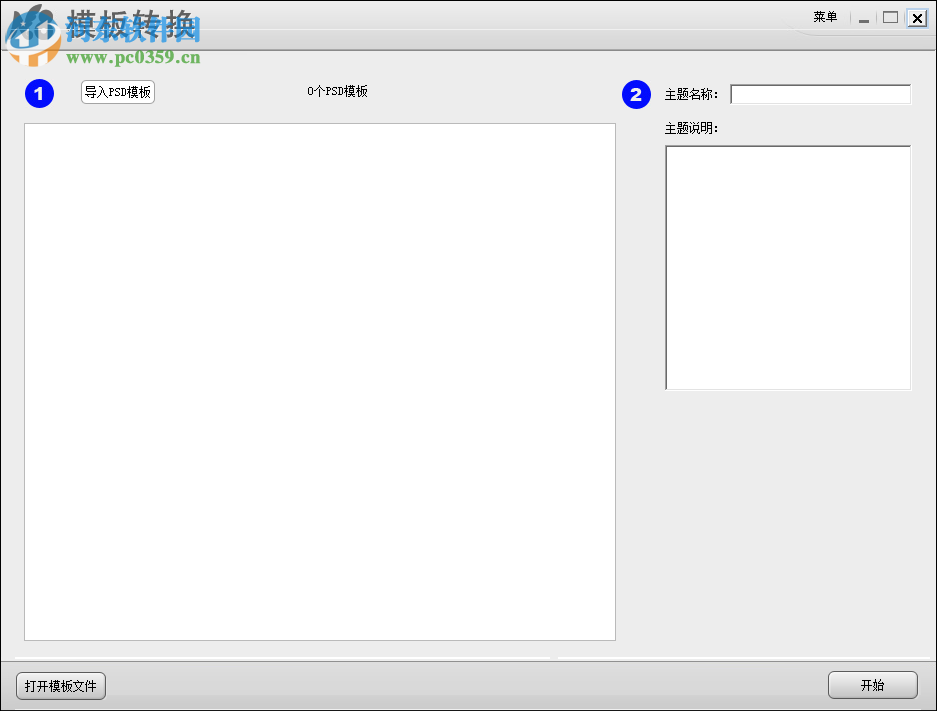The width and height of the screenshot is (937, 711).
Task: Click the 打开模板文件 button
Action: click(x=60, y=686)
